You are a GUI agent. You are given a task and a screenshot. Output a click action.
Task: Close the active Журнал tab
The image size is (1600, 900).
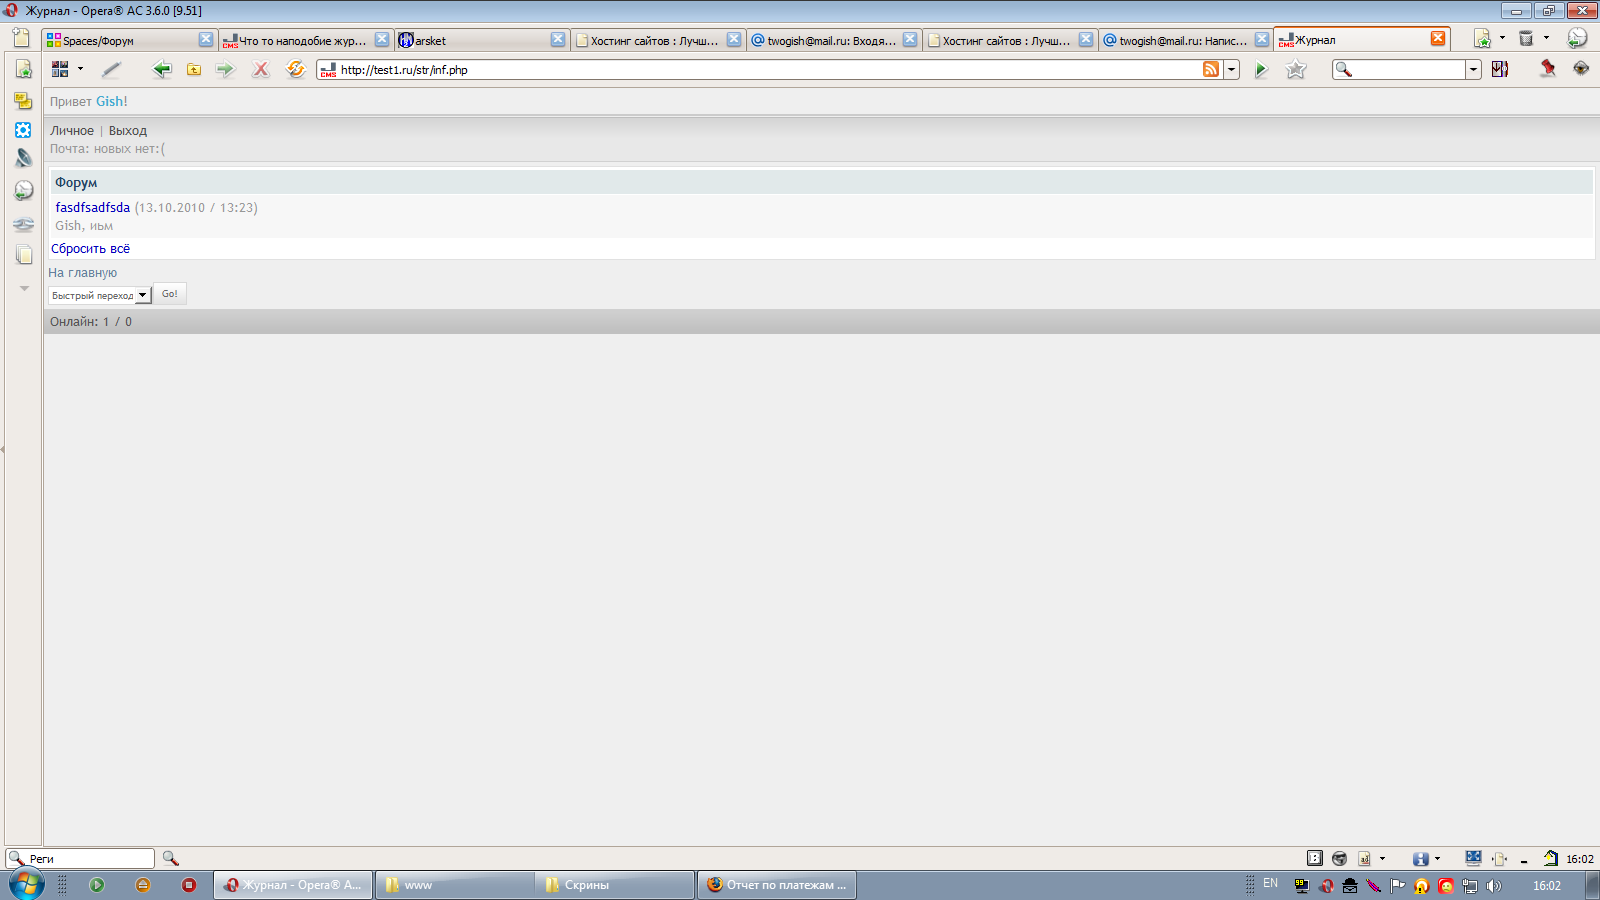pos(1438,38)
